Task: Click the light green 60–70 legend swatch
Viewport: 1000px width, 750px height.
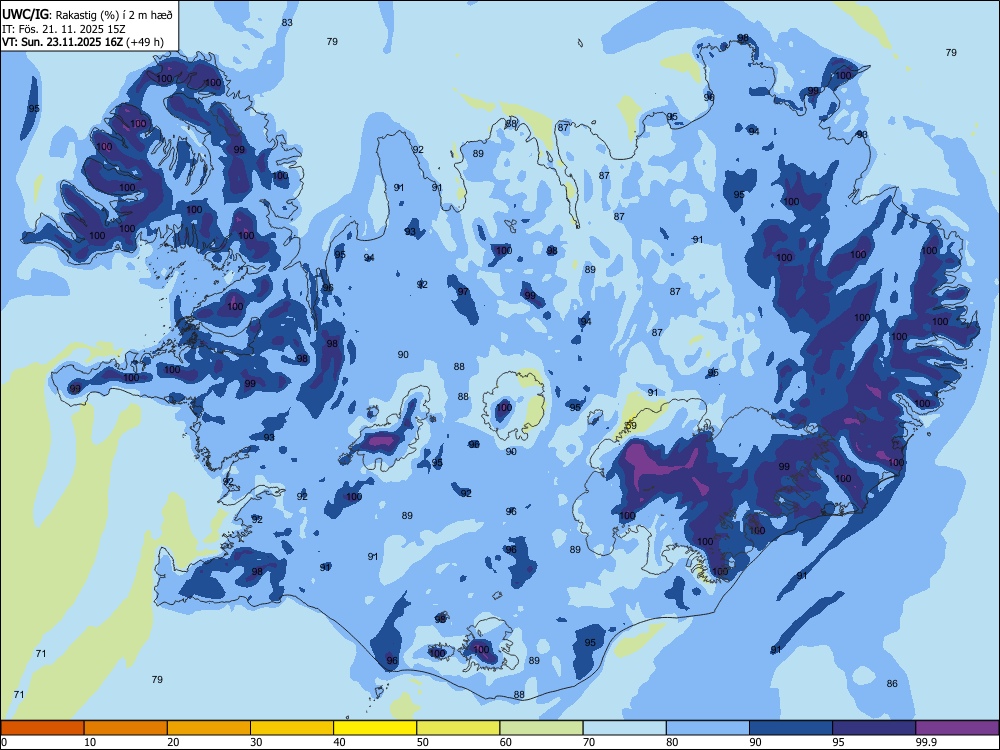Action: pos(541,728)
